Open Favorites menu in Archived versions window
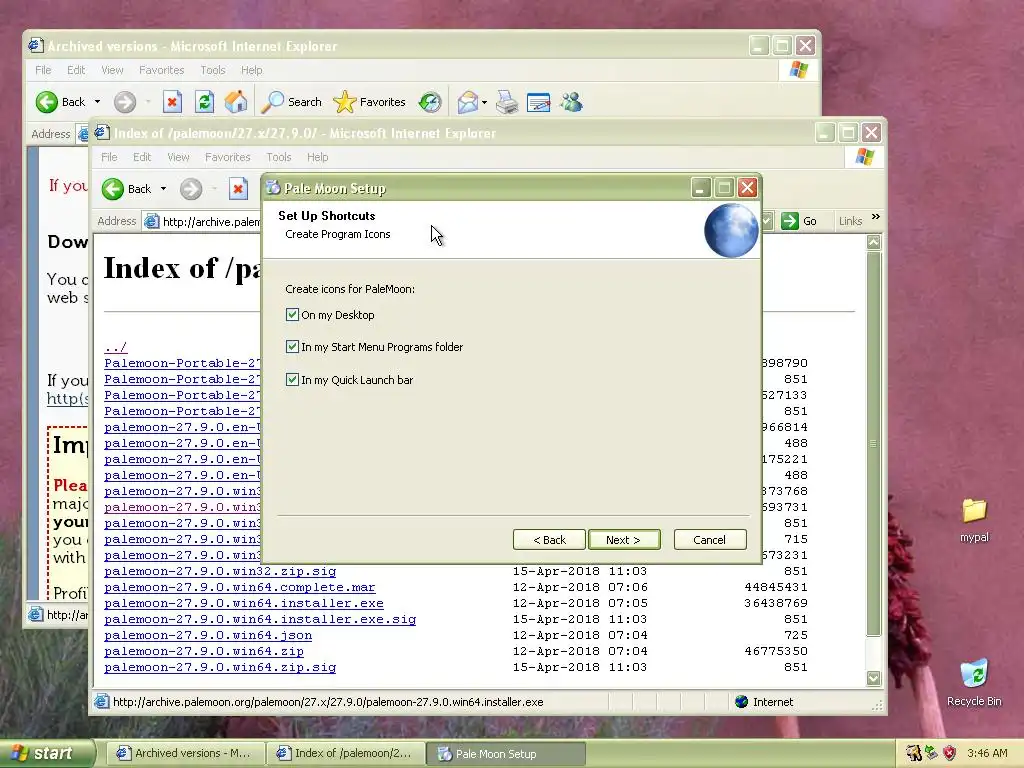 (161, 70)
